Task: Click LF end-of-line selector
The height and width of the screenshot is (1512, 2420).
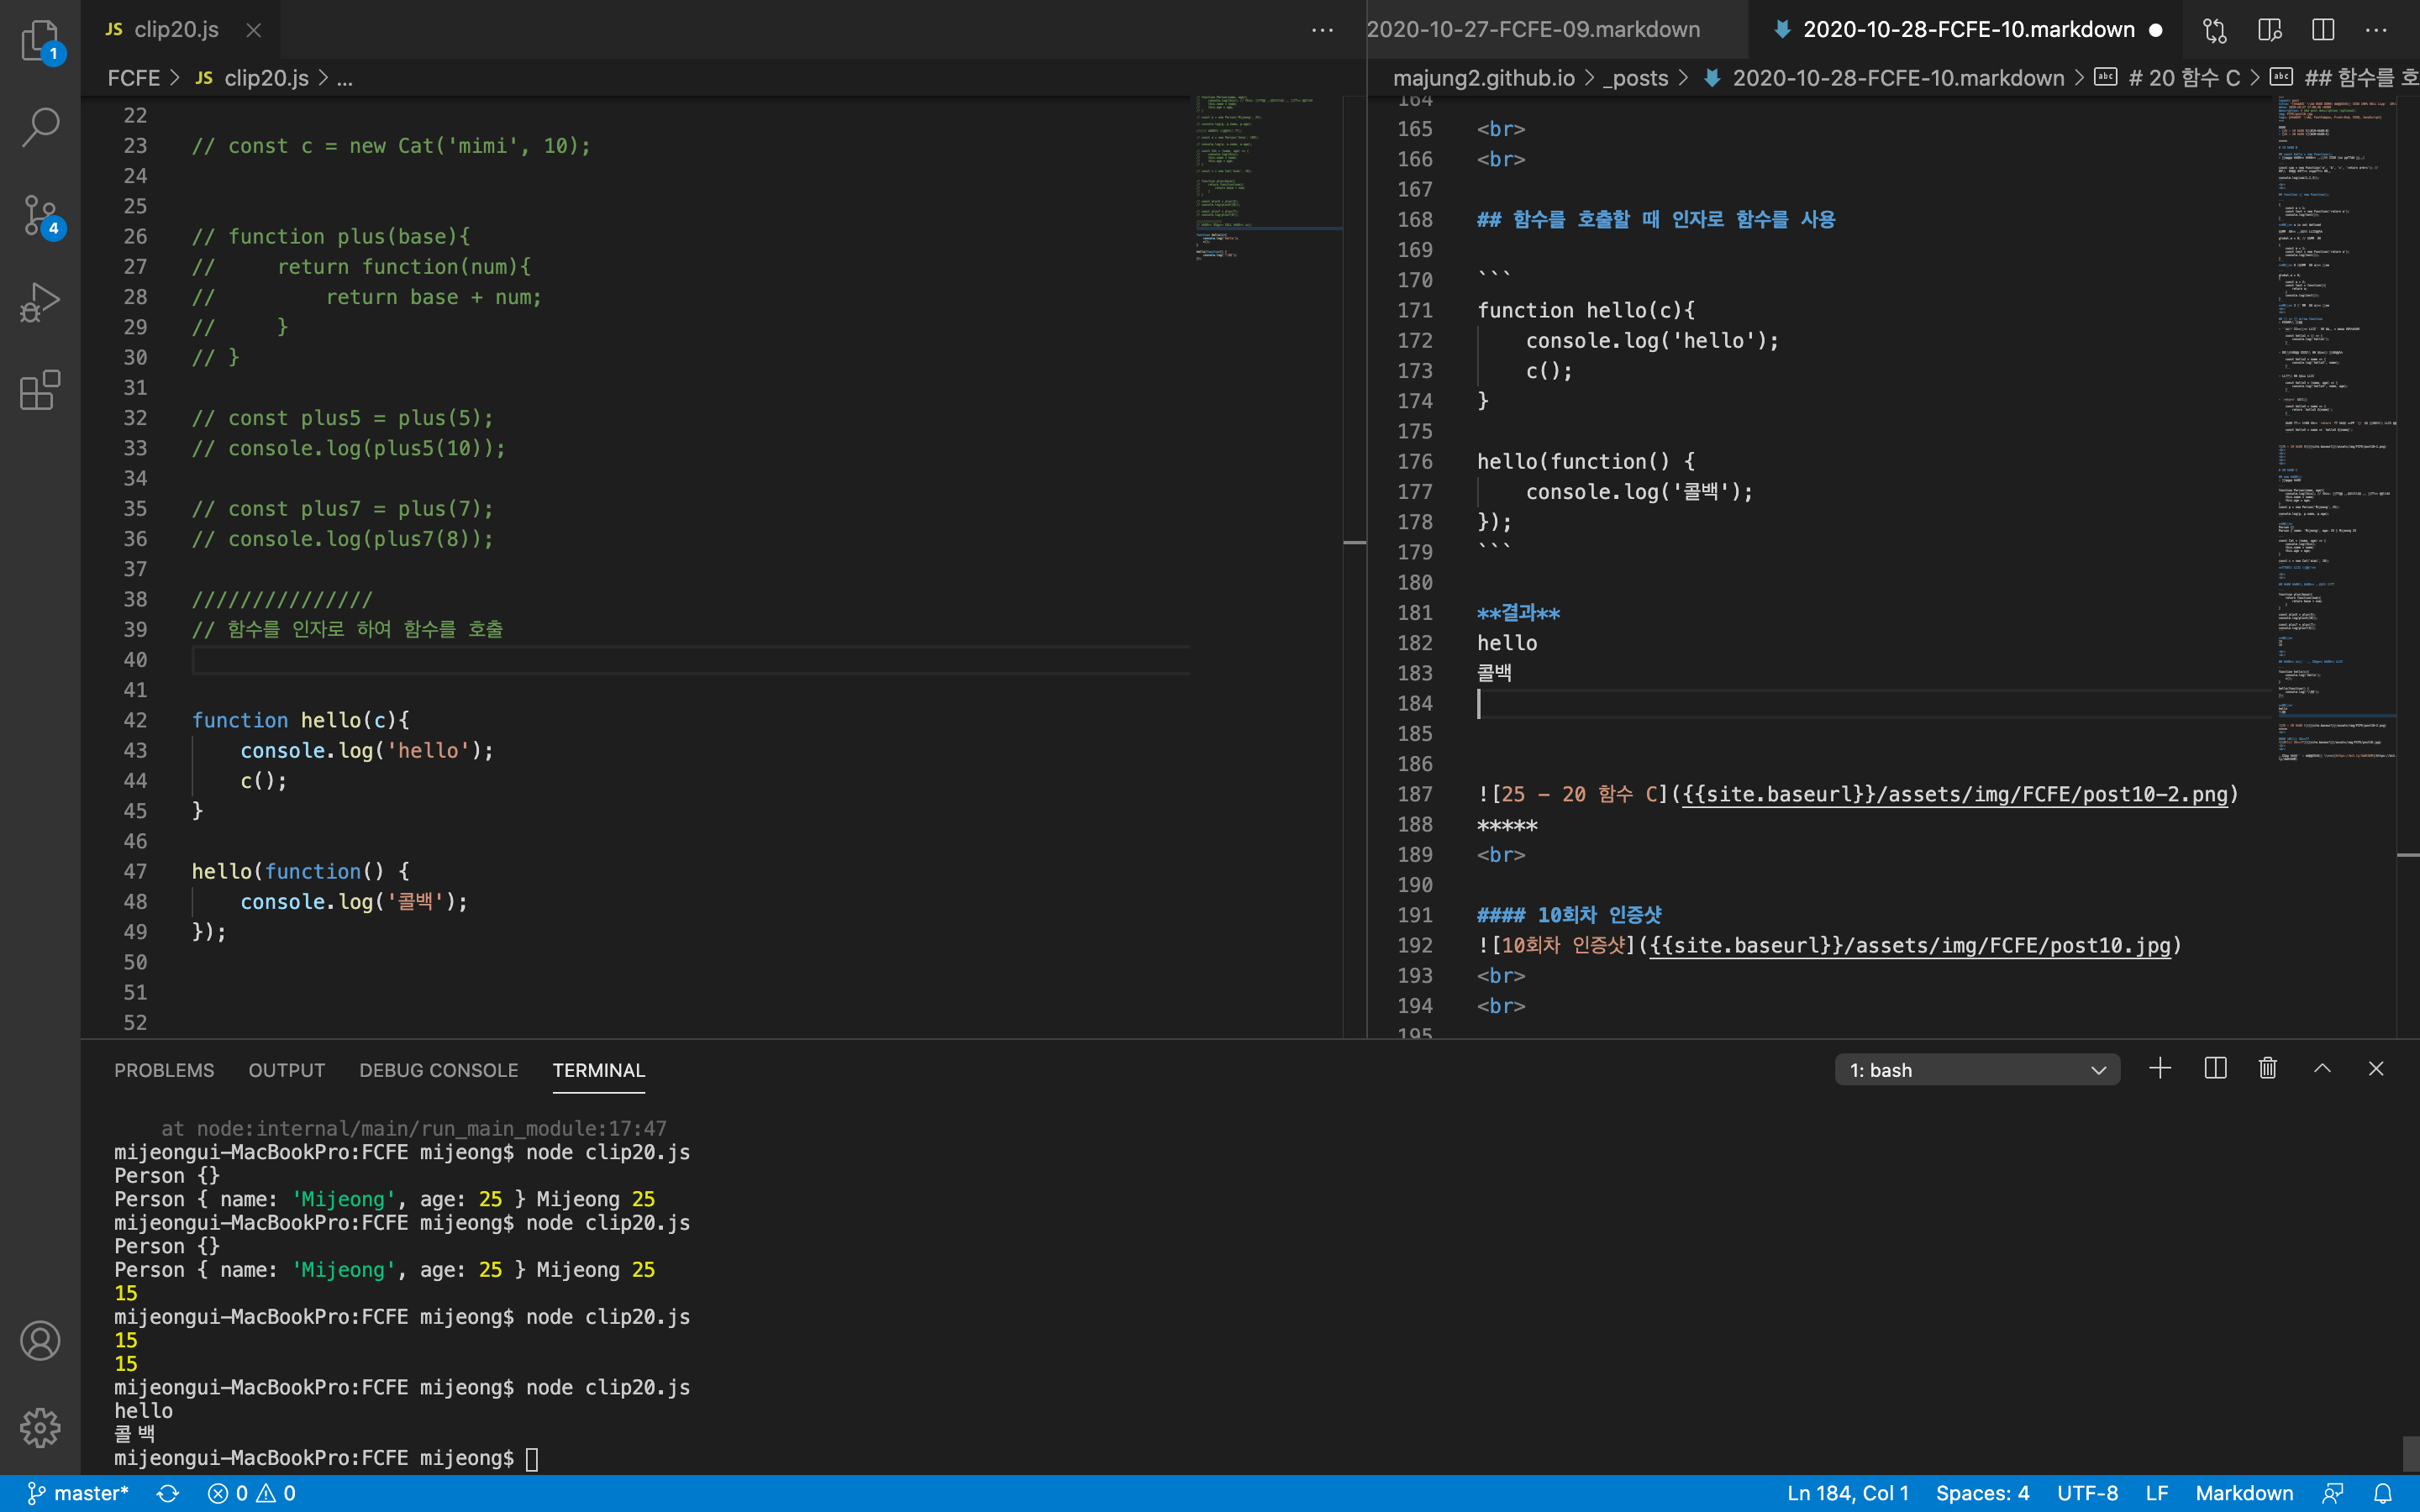Action: 2157,1493
